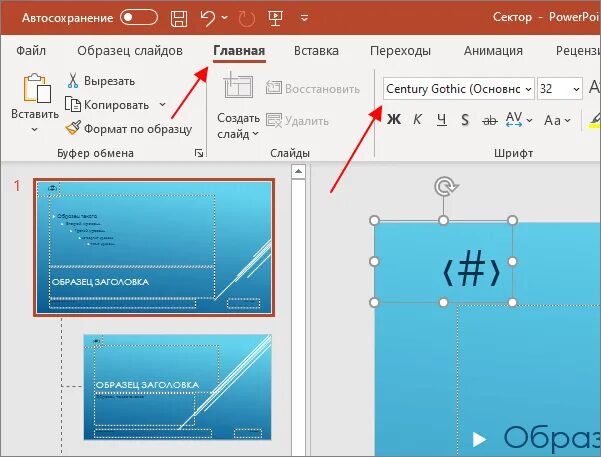Image resolution: width=601 pixels, height=457 pixels.
Task: Open the Файл tab
Action: tap(31, 51)
